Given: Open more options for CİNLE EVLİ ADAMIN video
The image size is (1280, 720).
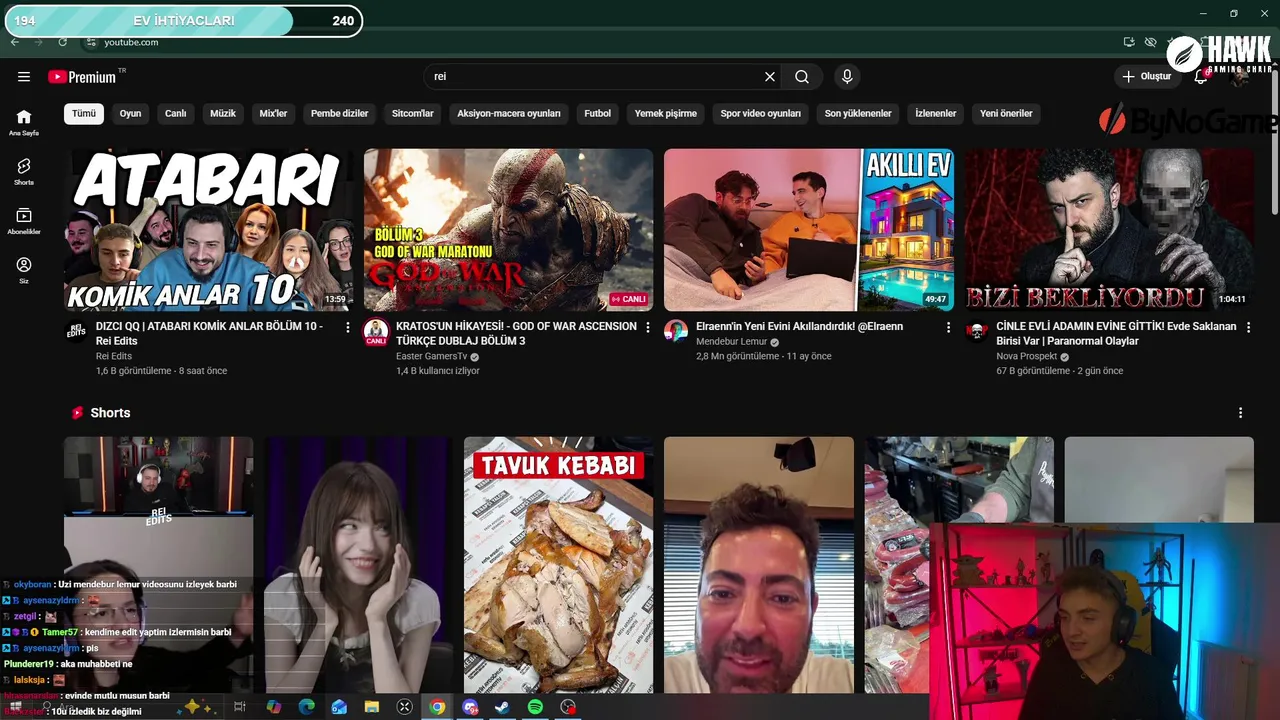Looking at the screenshot, I should pos(1248,327).
